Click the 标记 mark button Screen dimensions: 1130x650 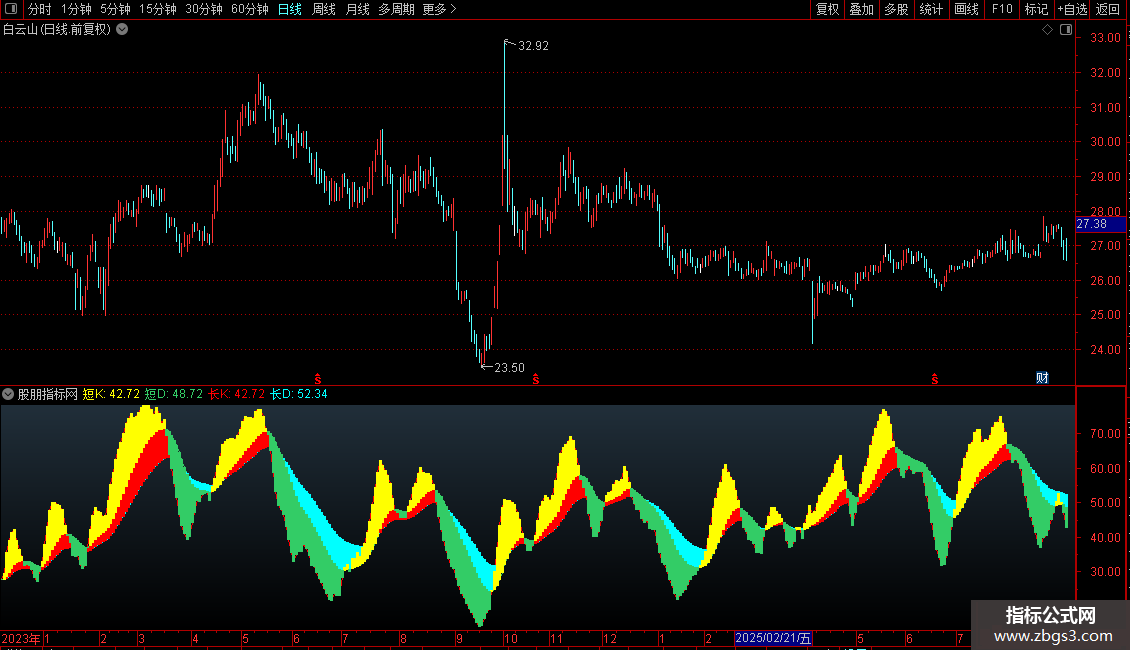pyautogui.click(x=1036, y=9)
